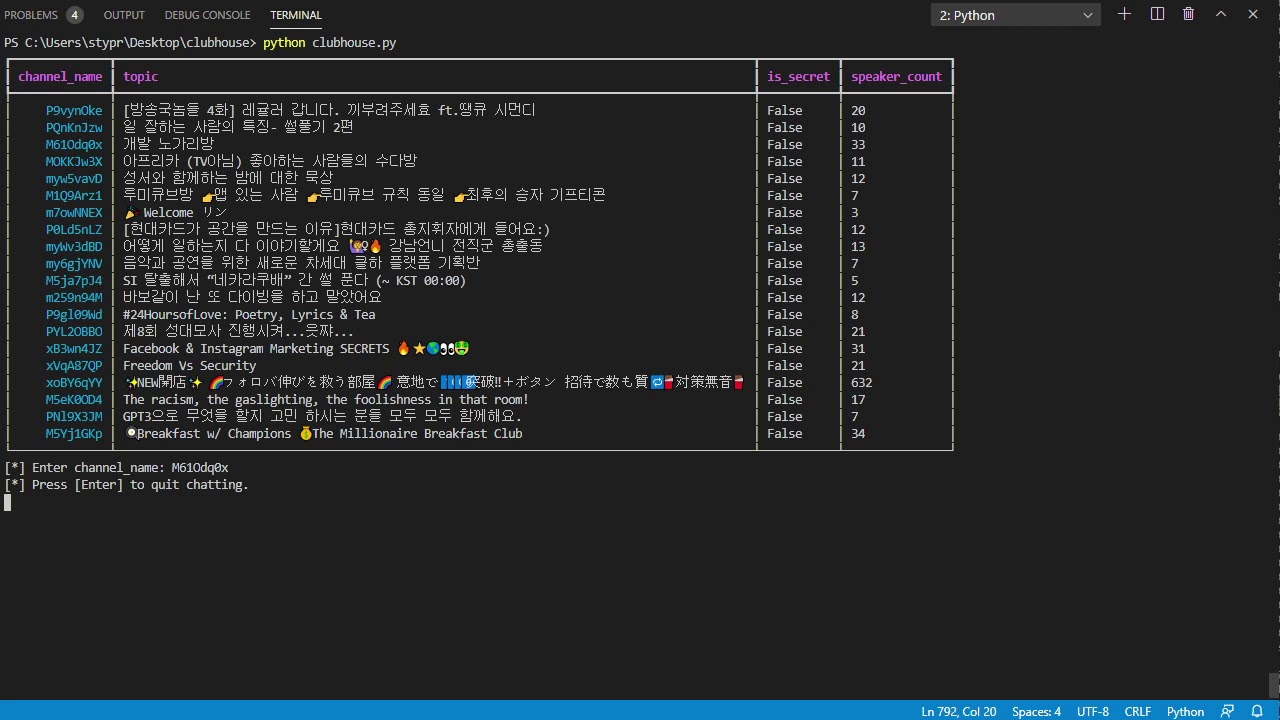1280x720 pixels.
Task: Maximize panel size with up chevron
Action: (x=1221, y=14)
